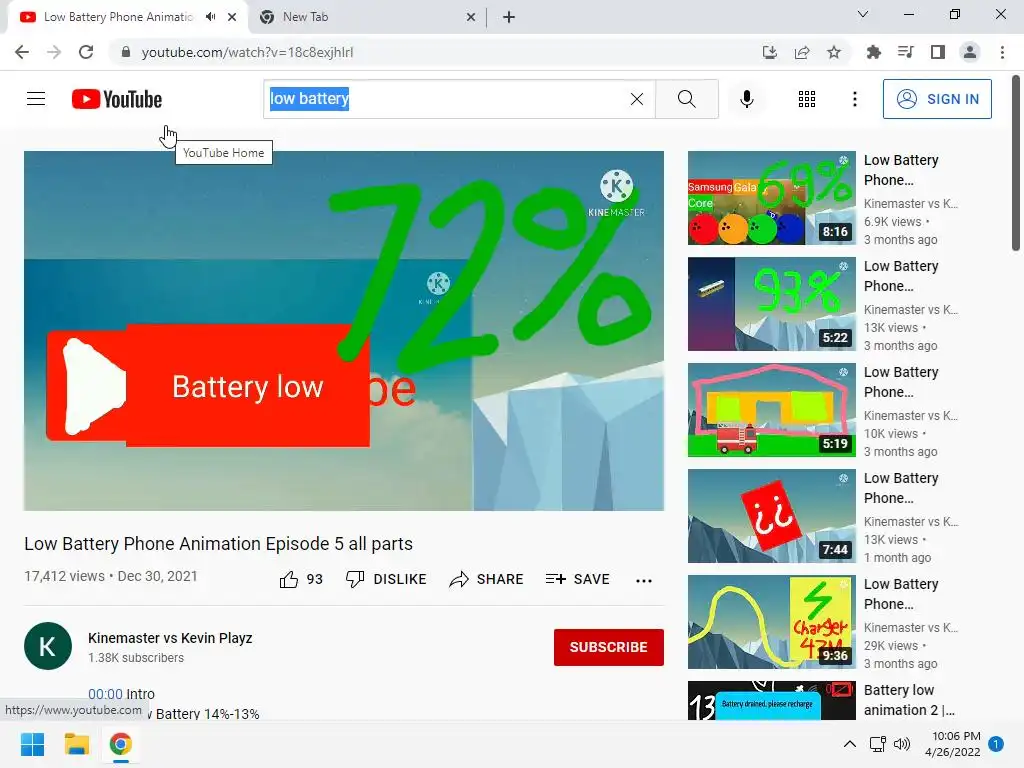
Task: Click the DISLIKE button
Action: 387,579
